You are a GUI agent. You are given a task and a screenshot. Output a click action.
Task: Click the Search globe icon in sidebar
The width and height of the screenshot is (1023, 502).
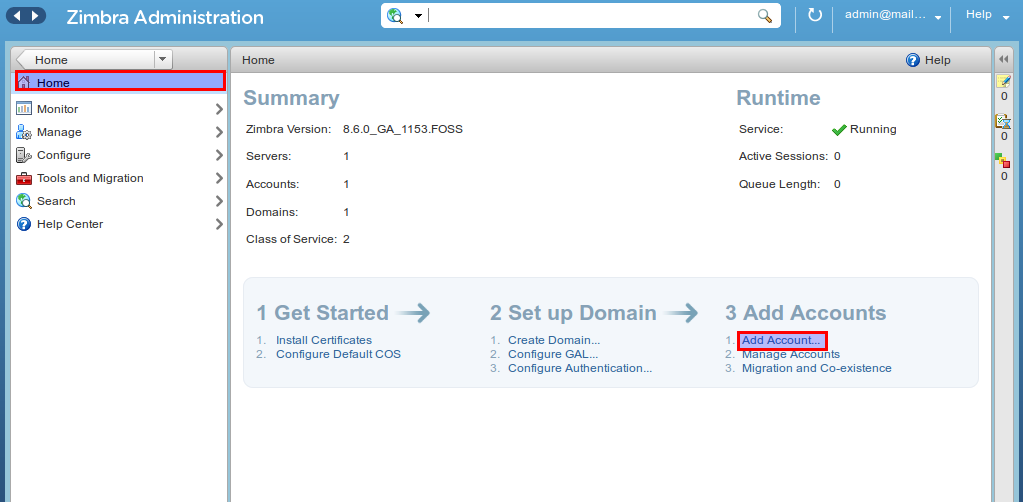(24, 201)
